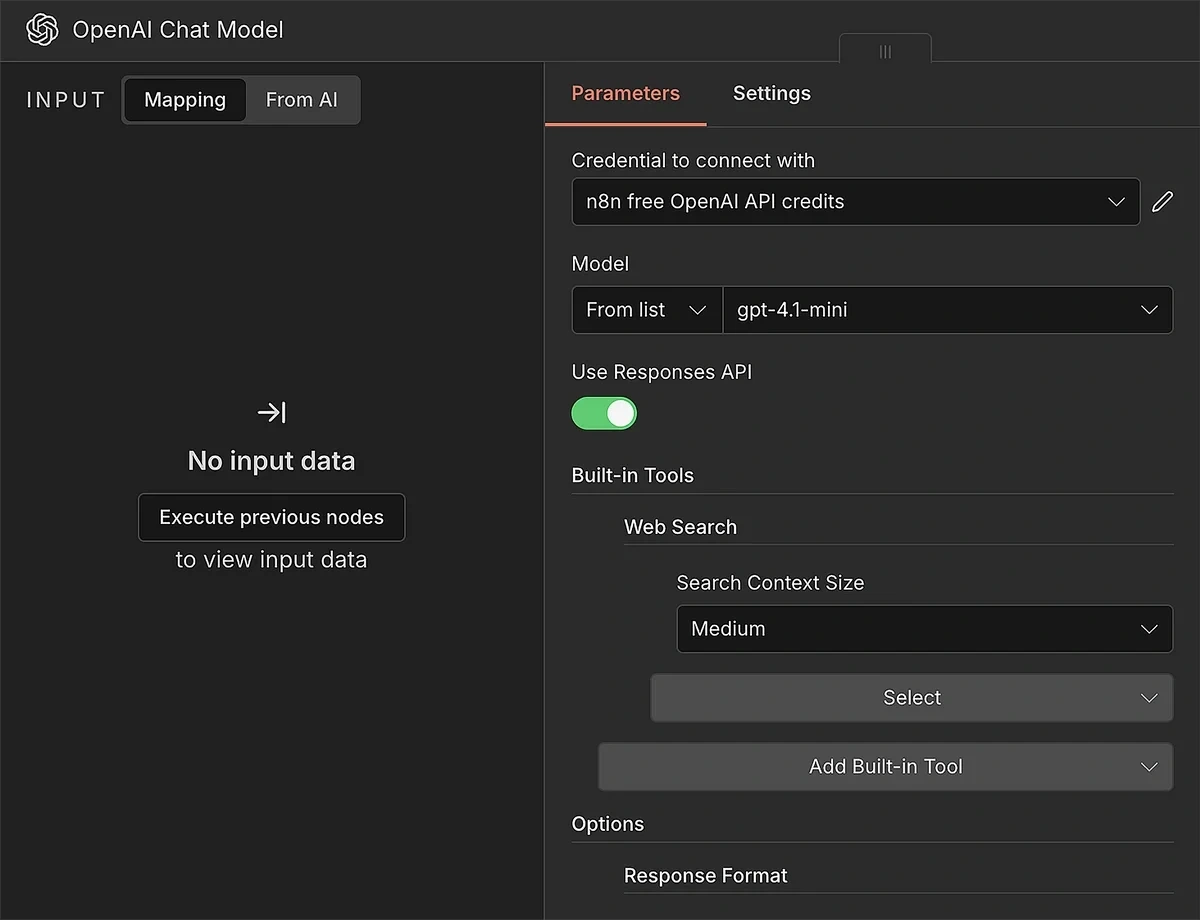Open the Settings tab
The height and width of the screenshot is (920, 1200).
(771, 93)
